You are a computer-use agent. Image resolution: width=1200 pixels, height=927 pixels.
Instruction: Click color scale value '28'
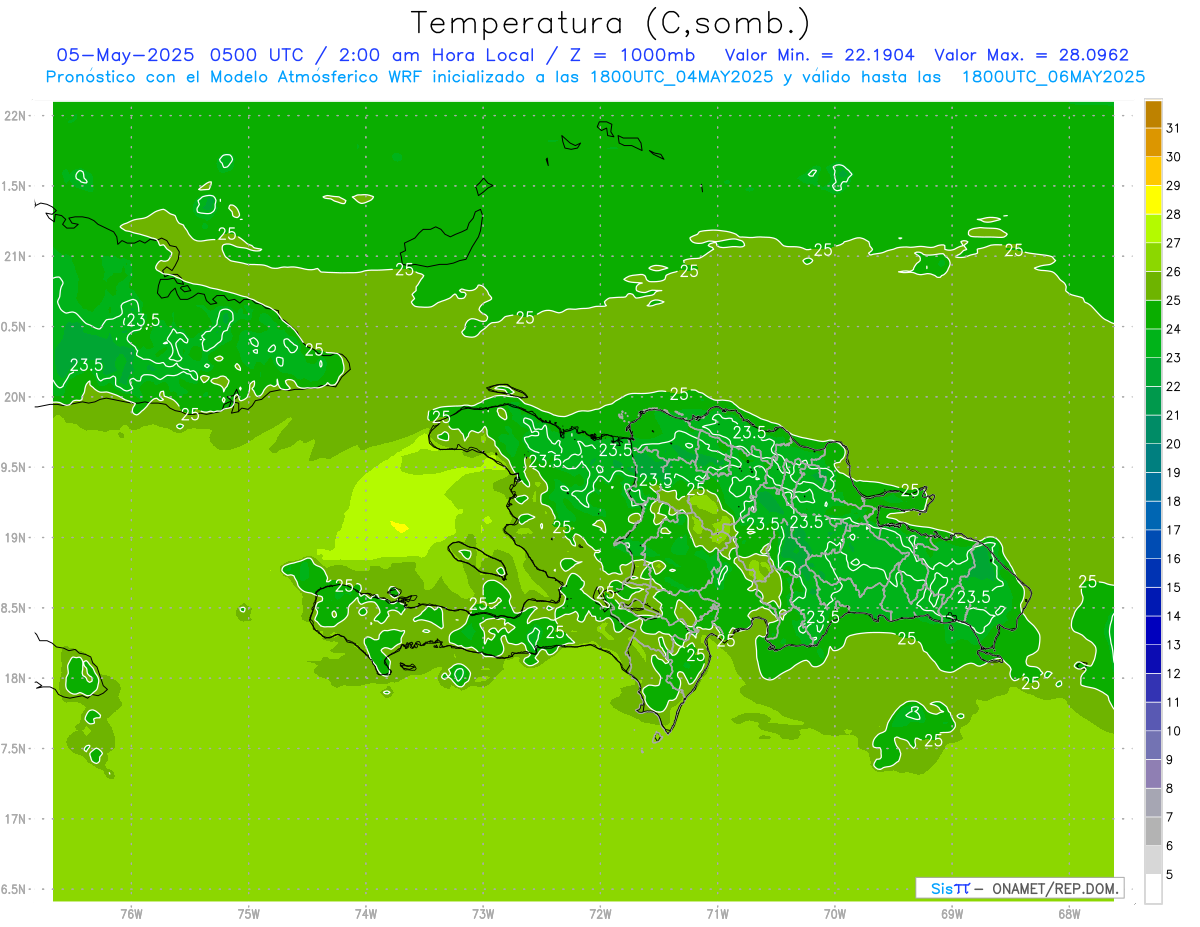click(1173, 214)
